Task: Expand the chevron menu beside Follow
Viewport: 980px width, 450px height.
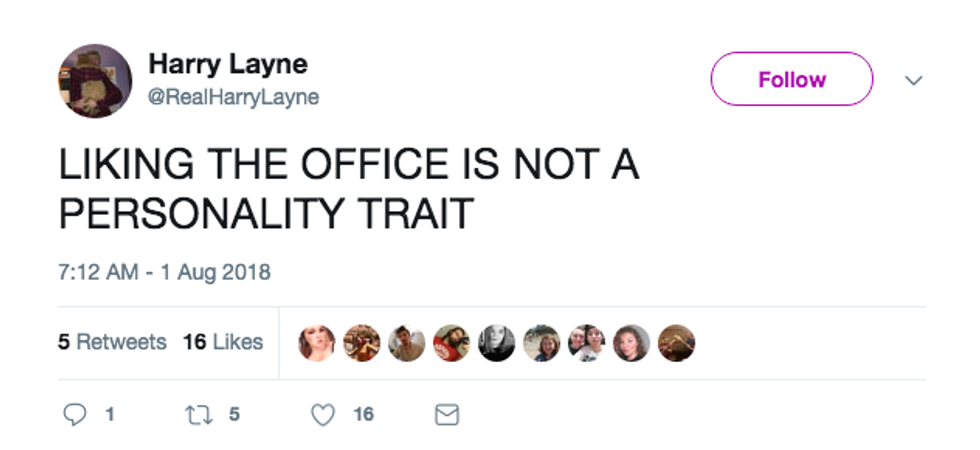Action: pyautogui.click(x=913, y=80)
